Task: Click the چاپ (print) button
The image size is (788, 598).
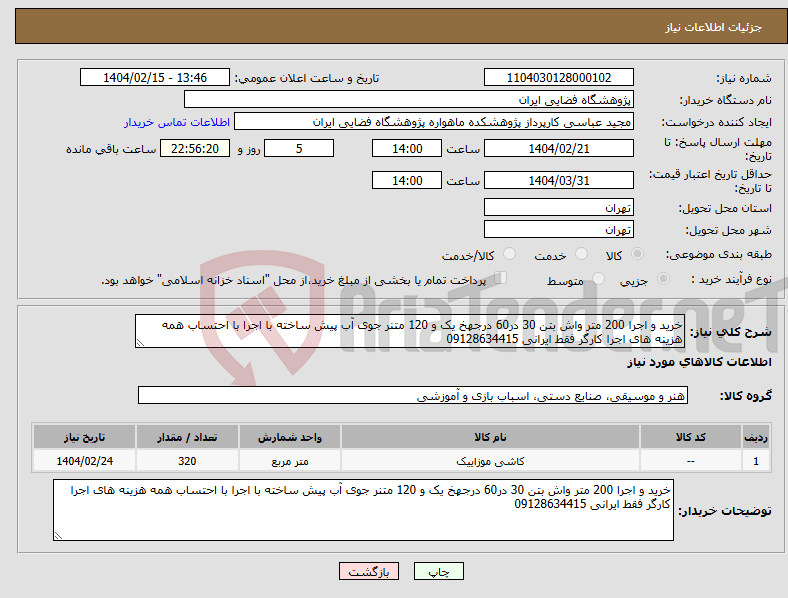Action: coord(438,571)
